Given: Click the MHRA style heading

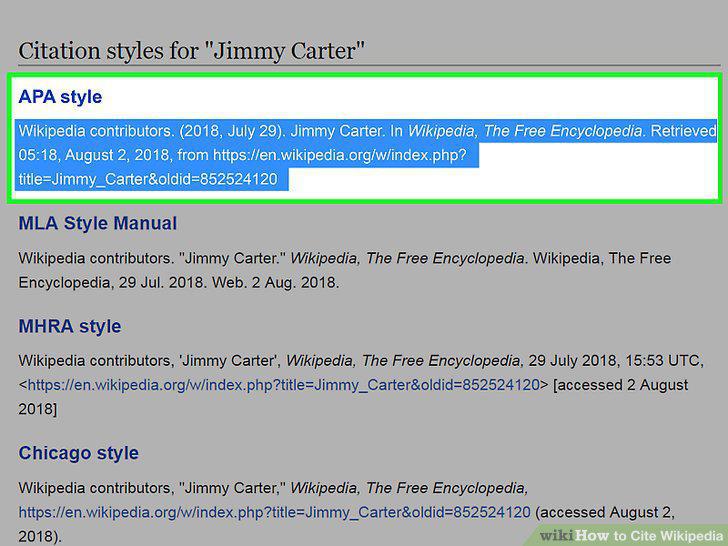Looking at the screenshot, I should [70, 326].
